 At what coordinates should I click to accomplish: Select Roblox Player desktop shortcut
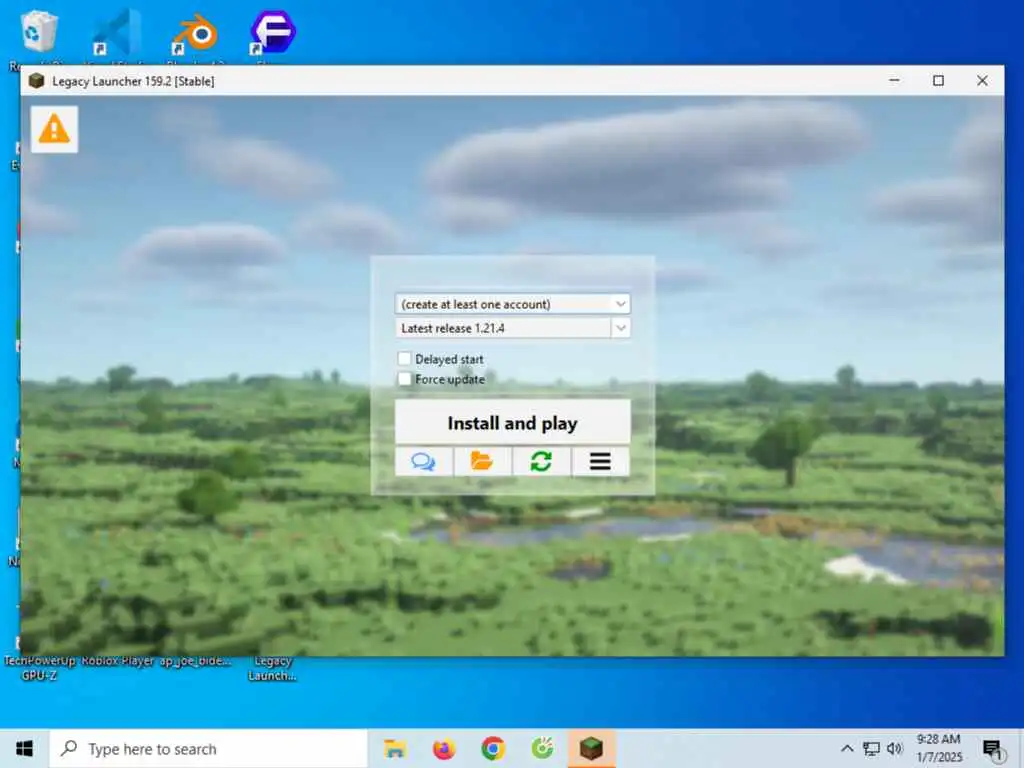click(118, 661)
